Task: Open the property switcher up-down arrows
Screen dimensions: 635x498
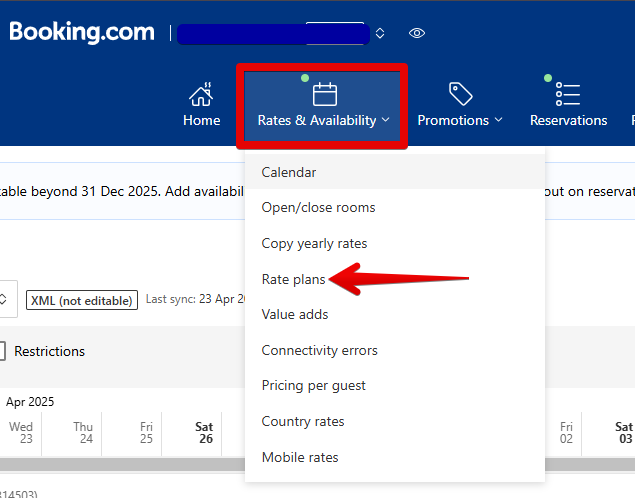Action: click(x=380, y=33)
